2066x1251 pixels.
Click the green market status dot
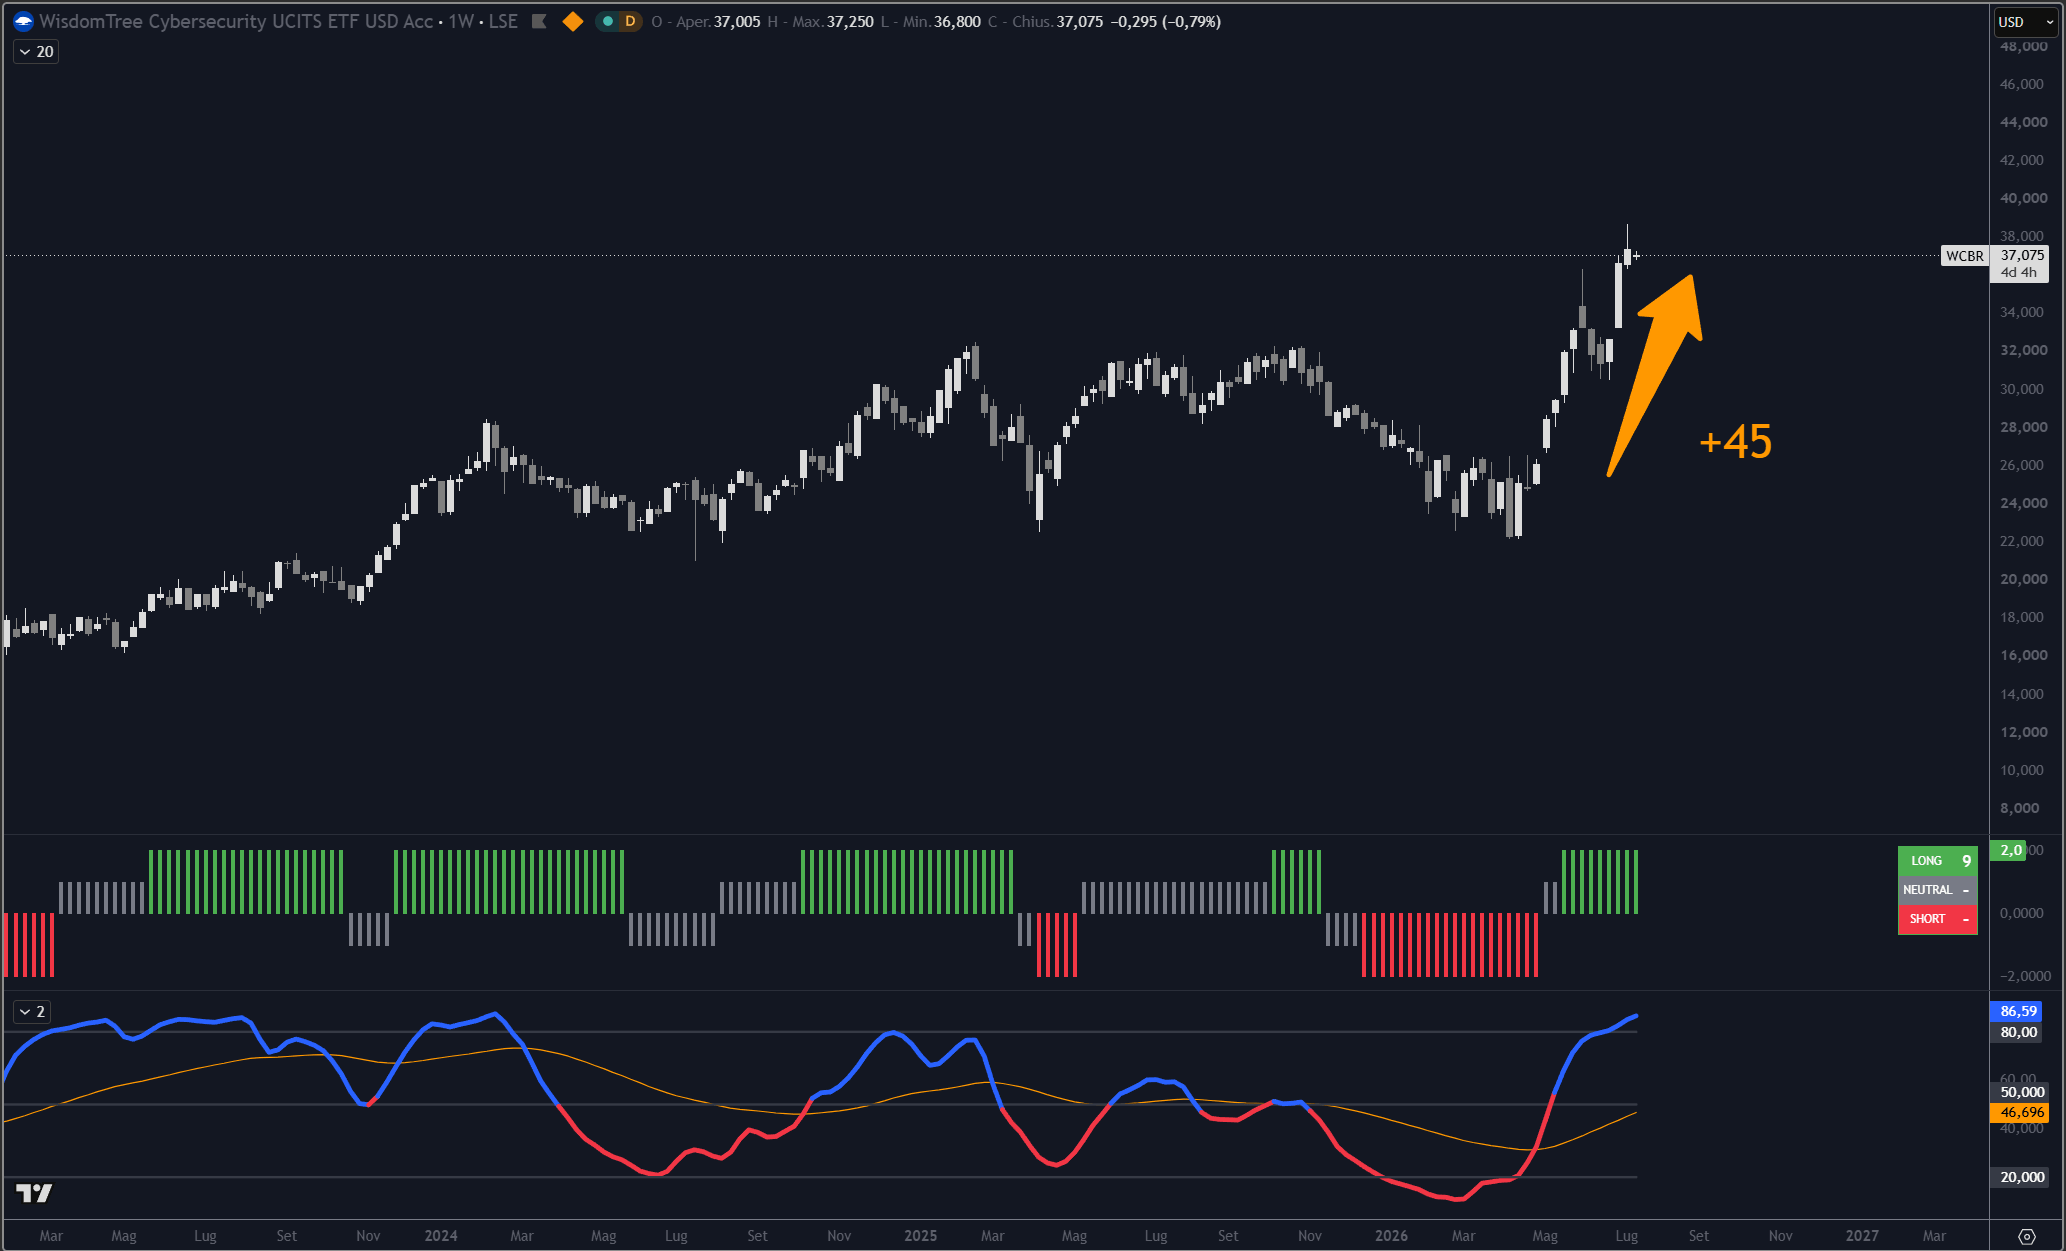coord(607,21)
